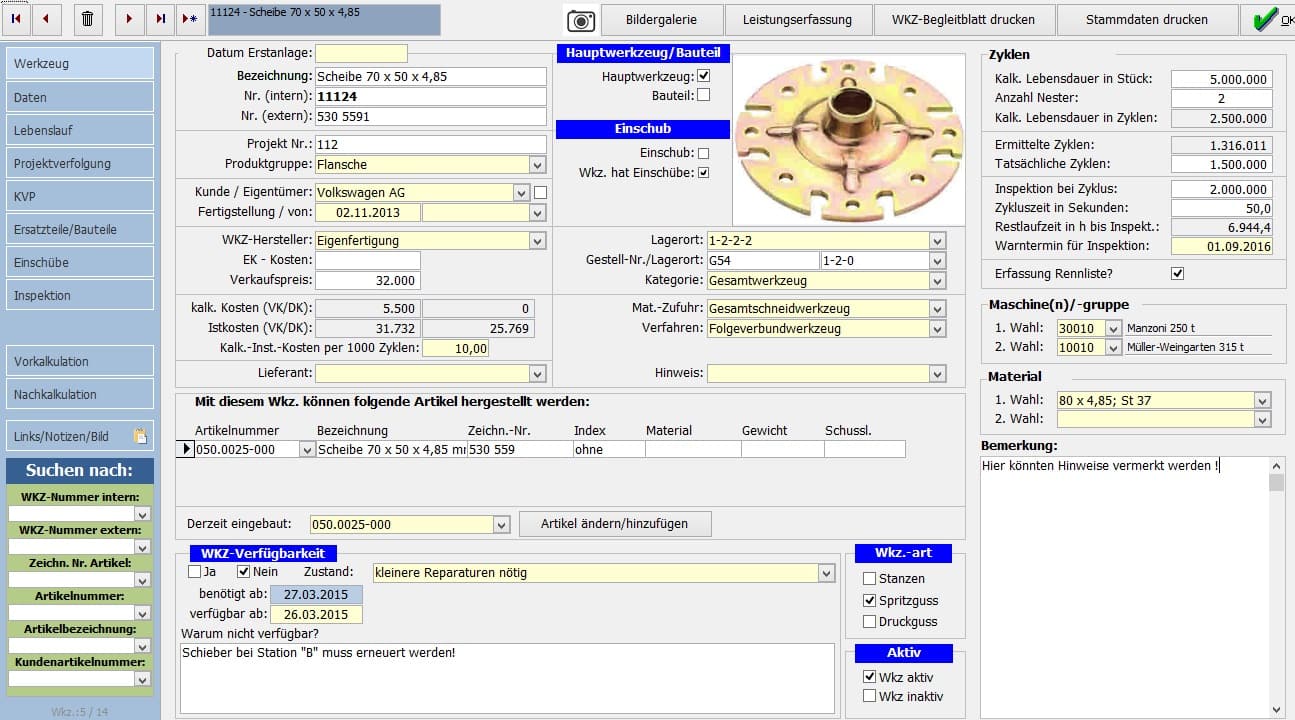Screen dimensions: 1295x720
Task: Jump to the last record
Action: pyautogui.click(x=160, y=18)
